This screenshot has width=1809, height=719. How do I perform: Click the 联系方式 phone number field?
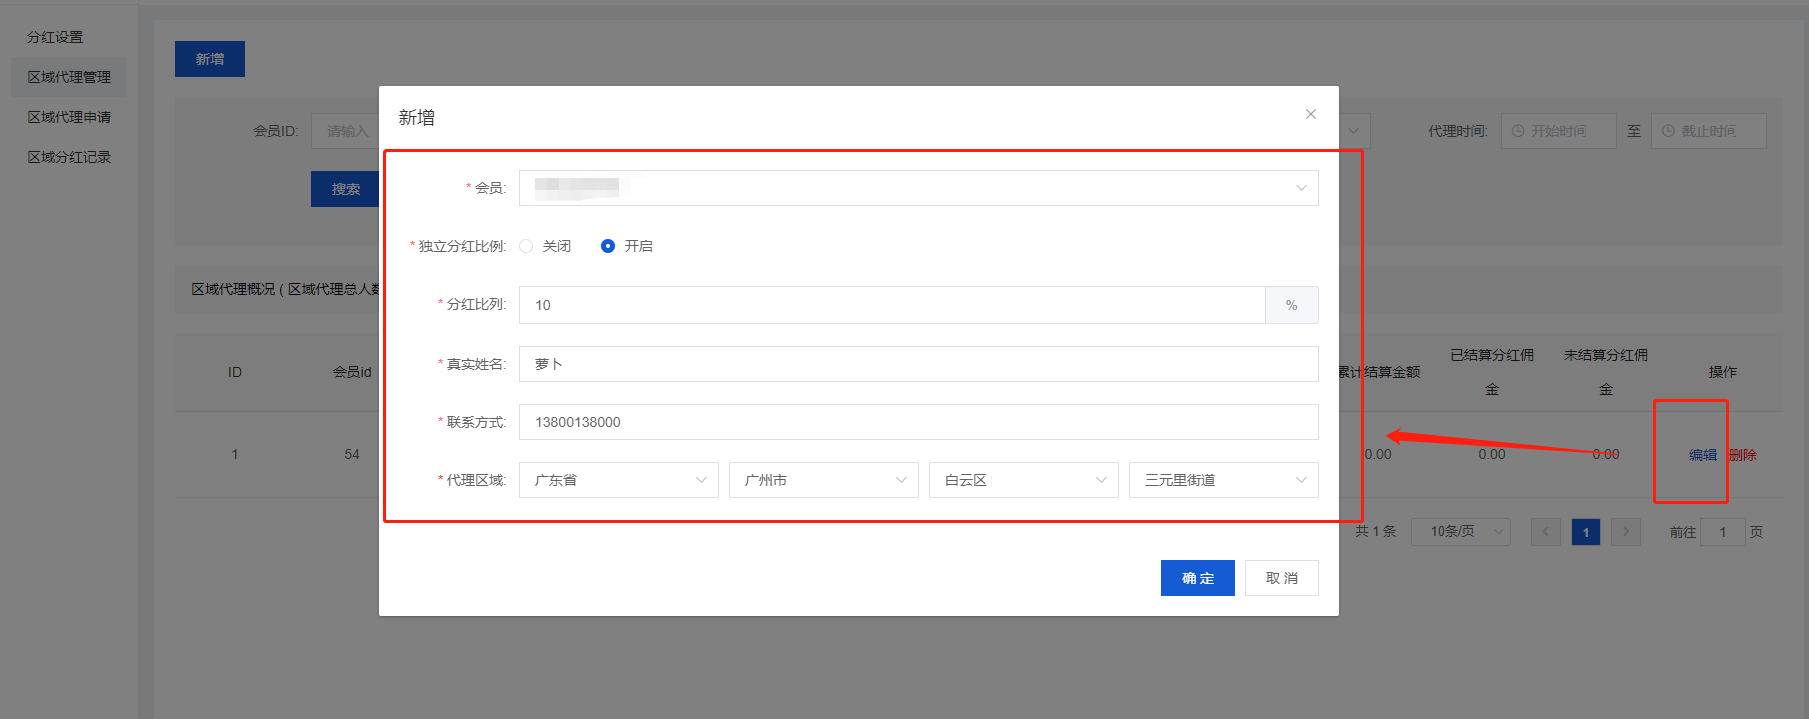tap(917, 422)
